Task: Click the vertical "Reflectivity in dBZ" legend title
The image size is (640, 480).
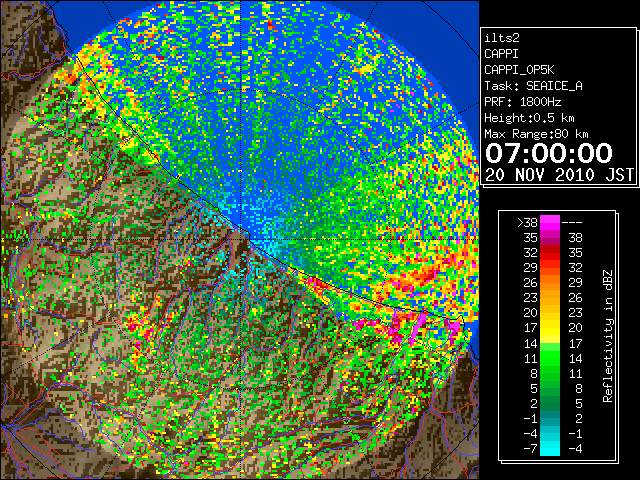Action: click(x=607, y=336)
